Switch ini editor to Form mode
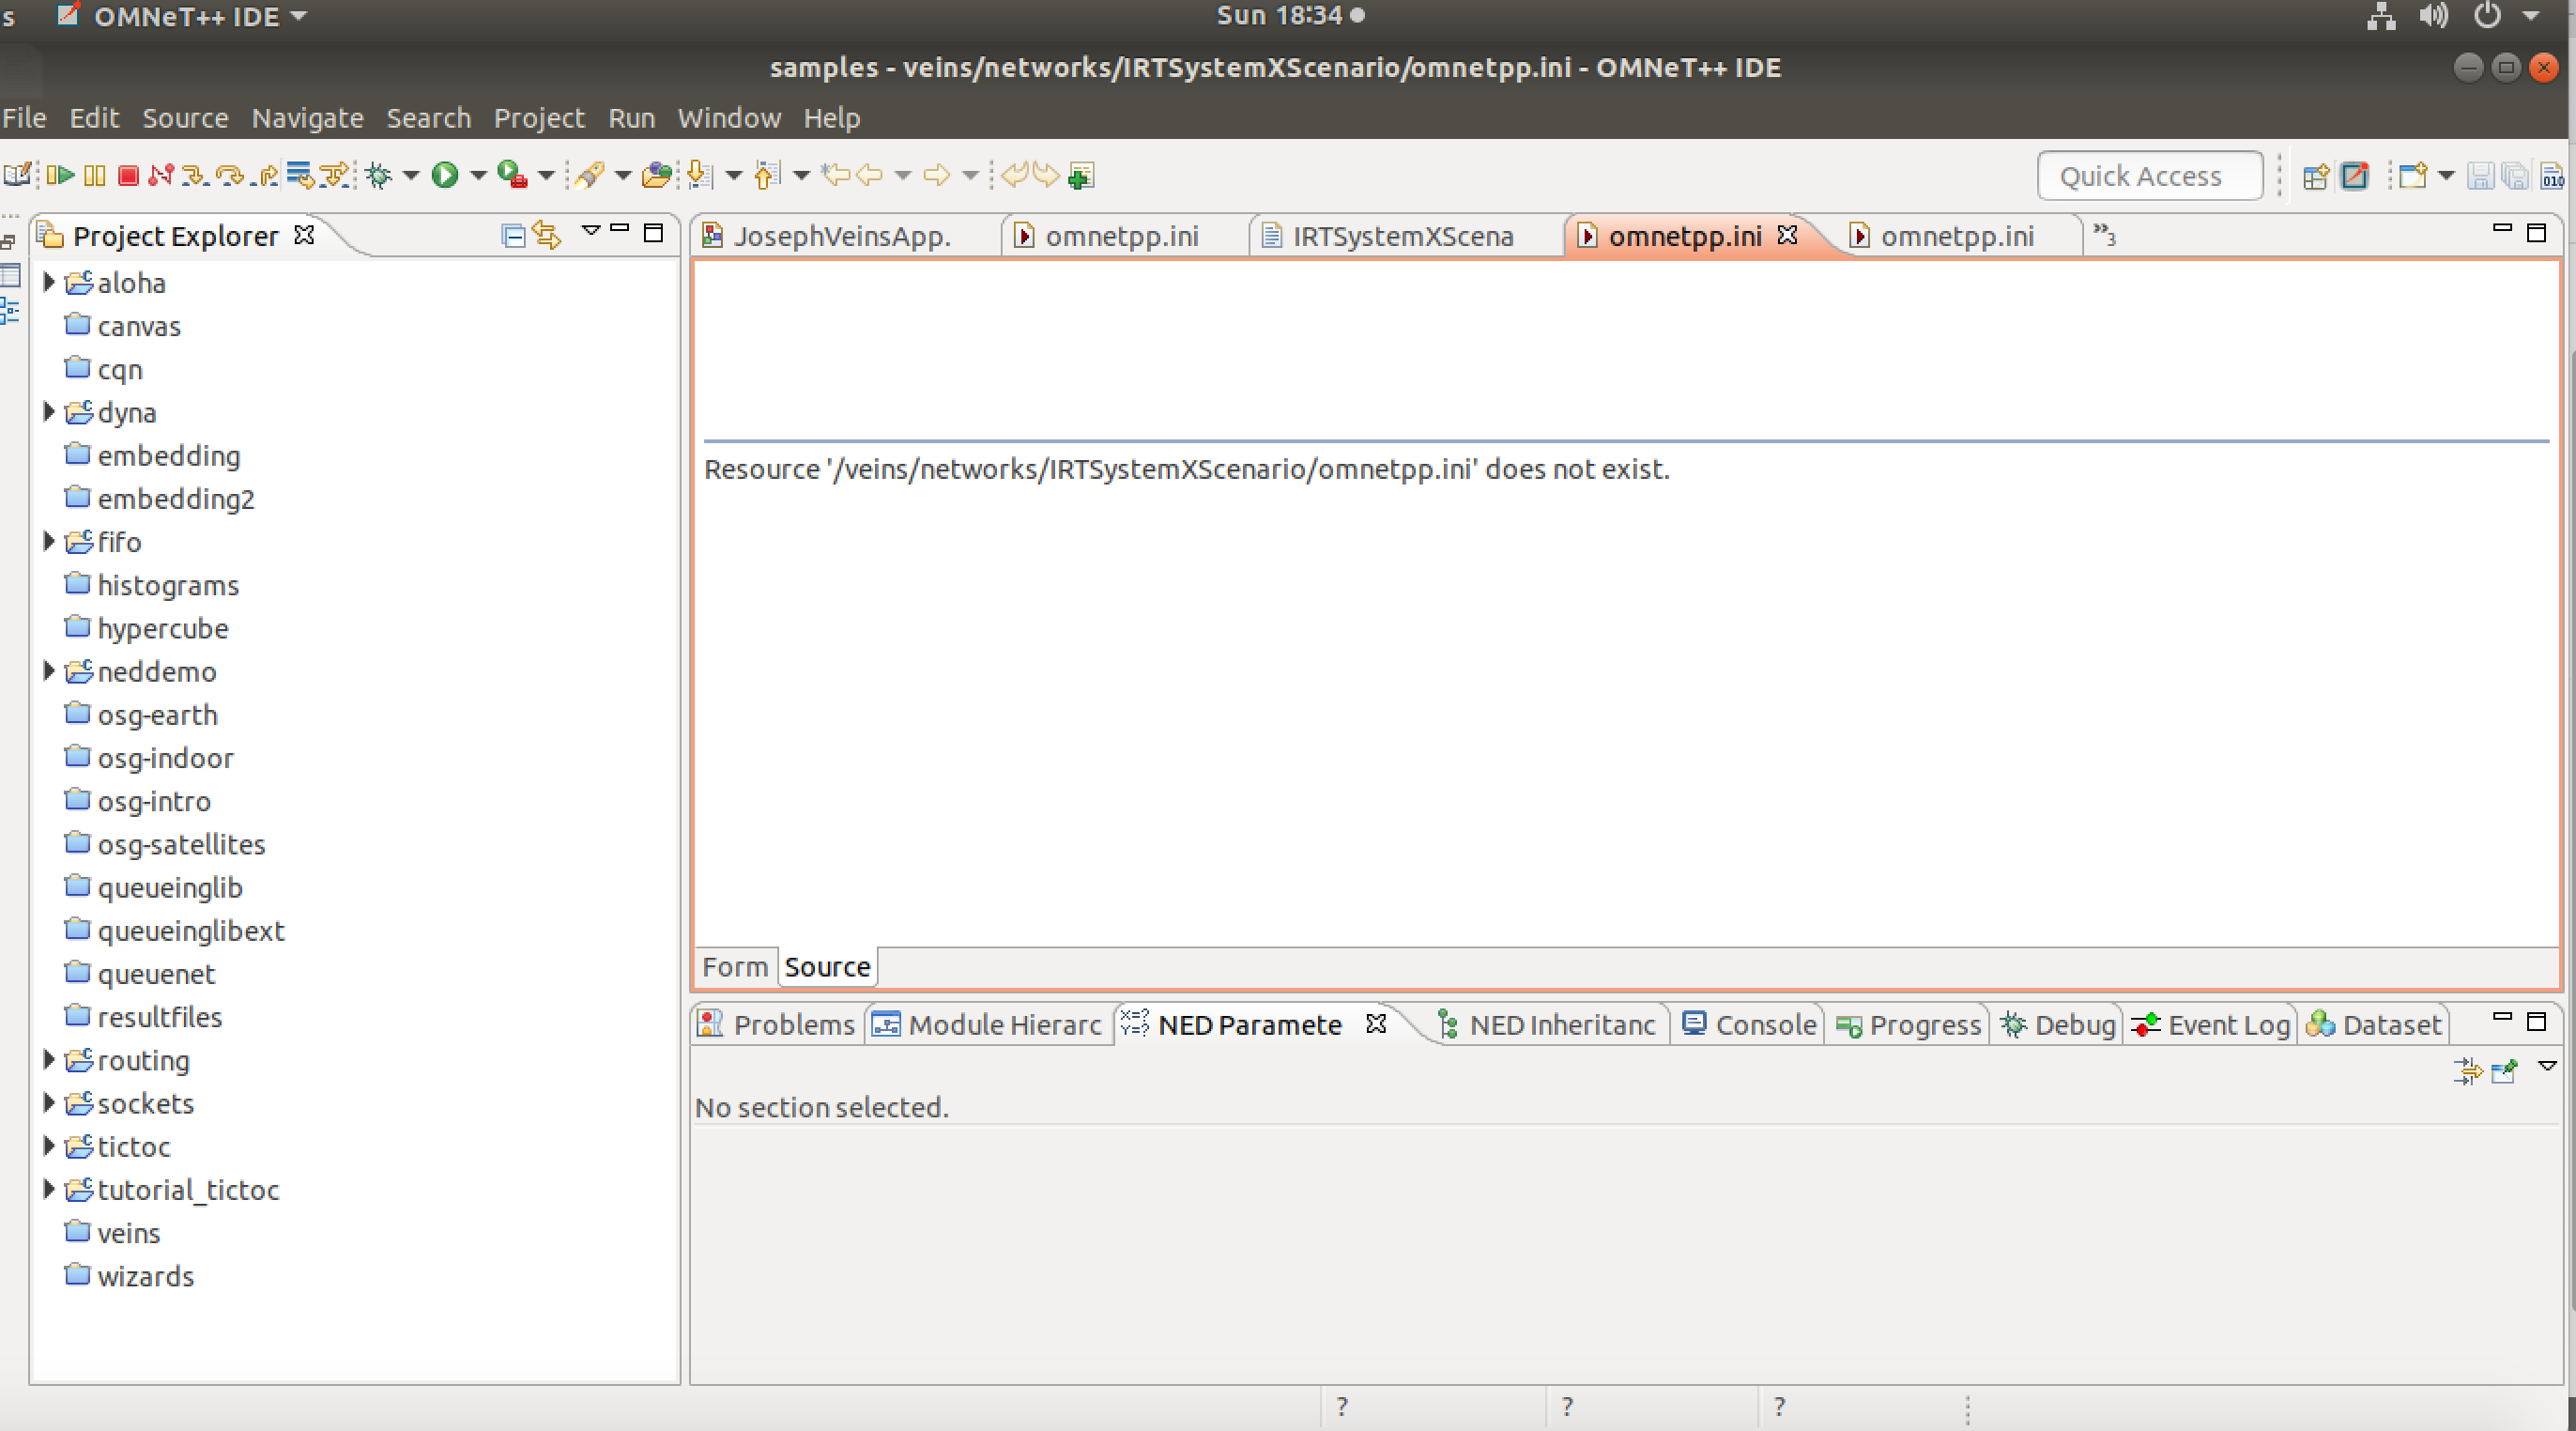The height and width of the screenshot is (1431, 2576). pos(735,967)
